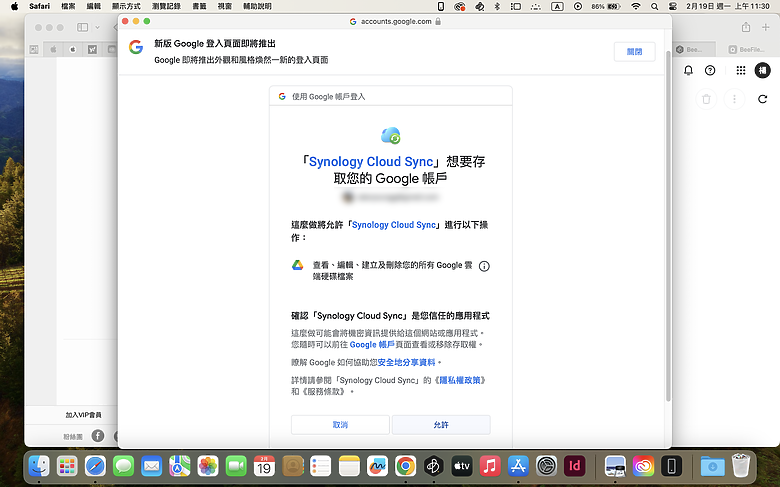Open the 編輯 menu
Image resolution: width=780 pixels, height=487 pixels.
point(94,6)
